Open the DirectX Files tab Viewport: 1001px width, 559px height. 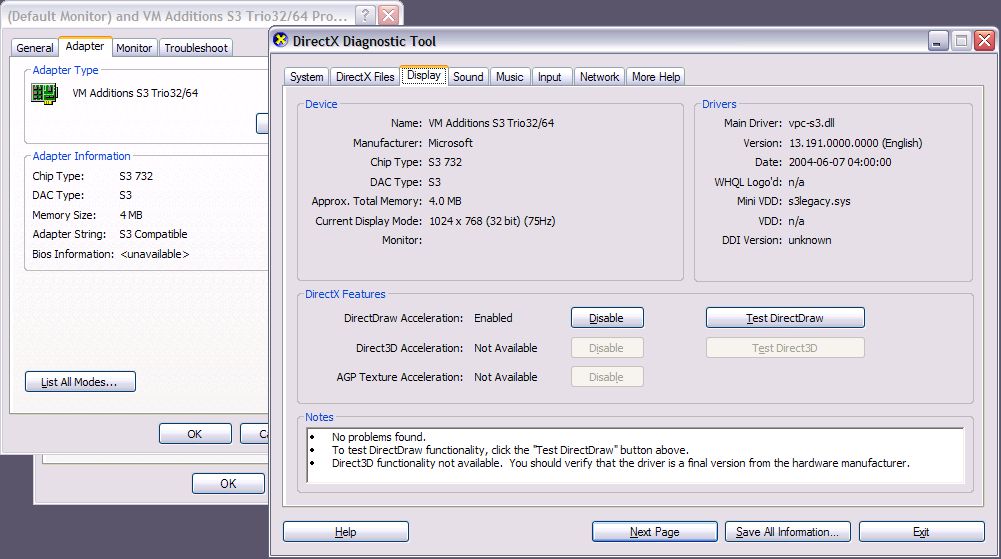[x=365, y=77]
